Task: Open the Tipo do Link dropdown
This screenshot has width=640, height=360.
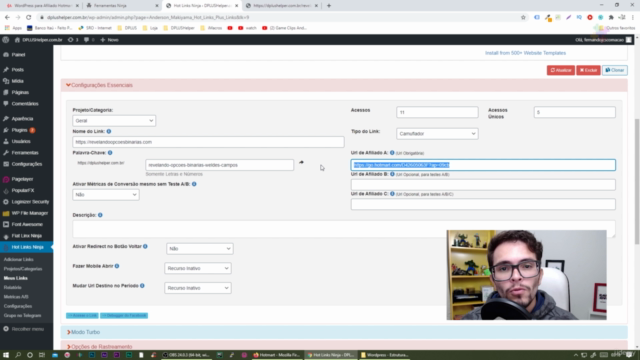Action: click(437, 134)
